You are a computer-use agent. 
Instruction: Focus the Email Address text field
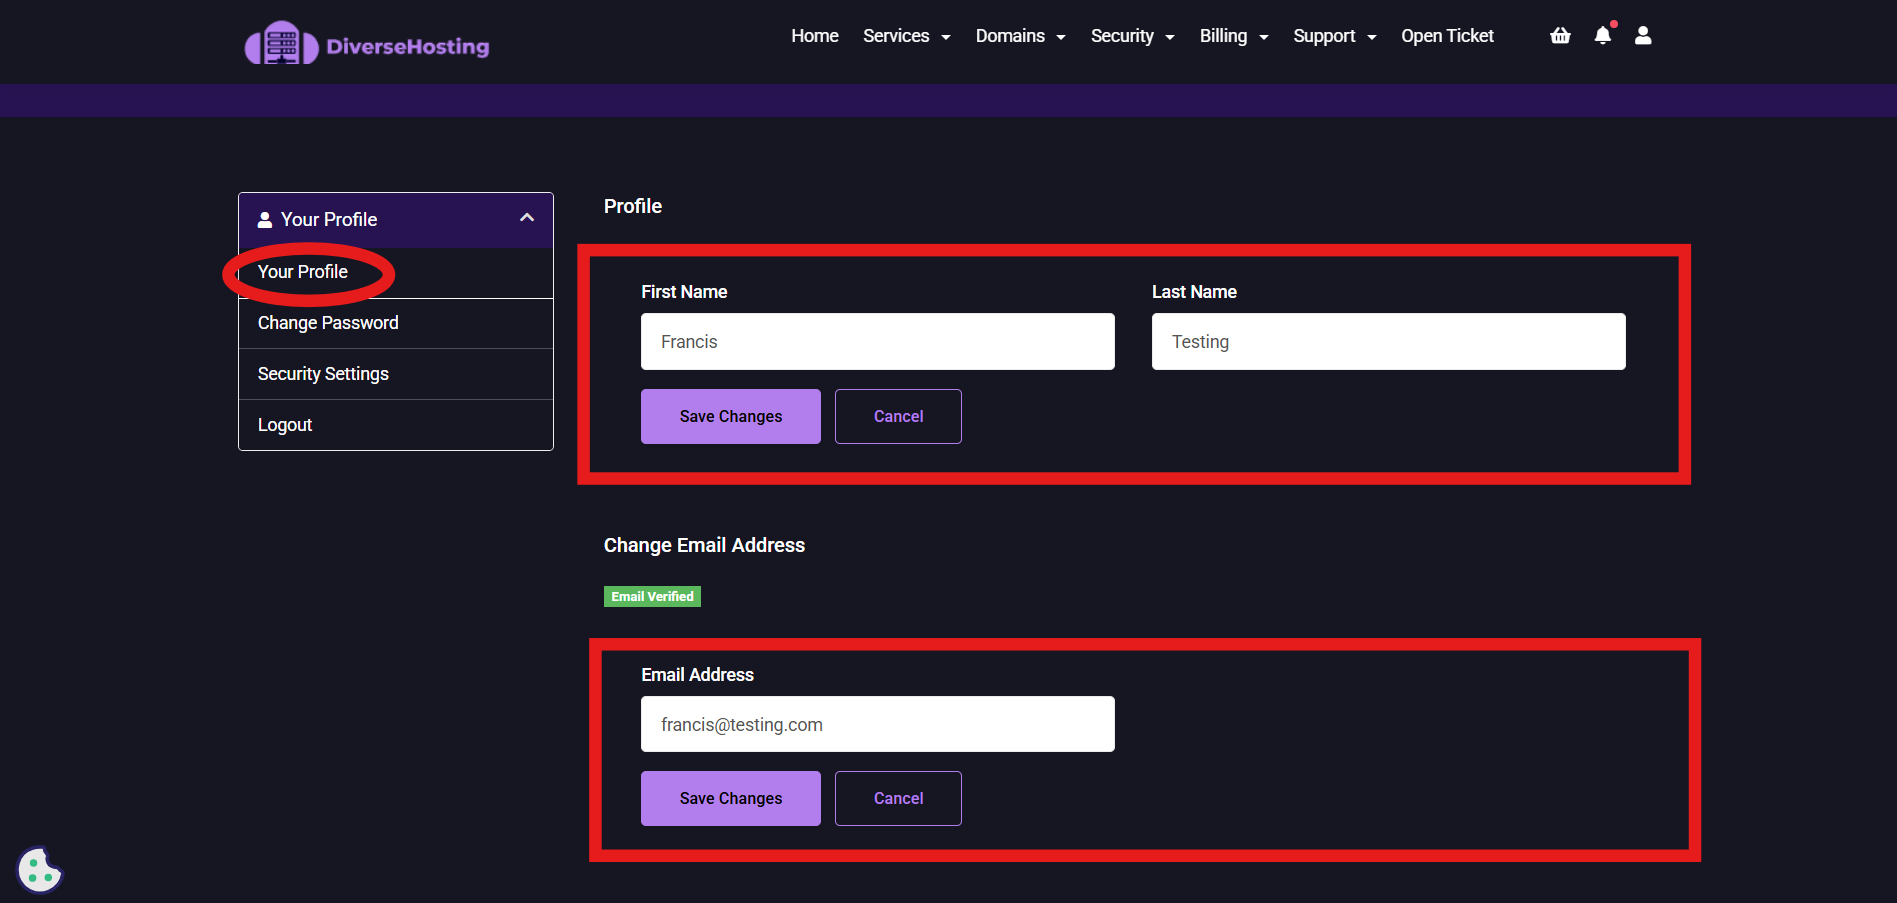877,724
